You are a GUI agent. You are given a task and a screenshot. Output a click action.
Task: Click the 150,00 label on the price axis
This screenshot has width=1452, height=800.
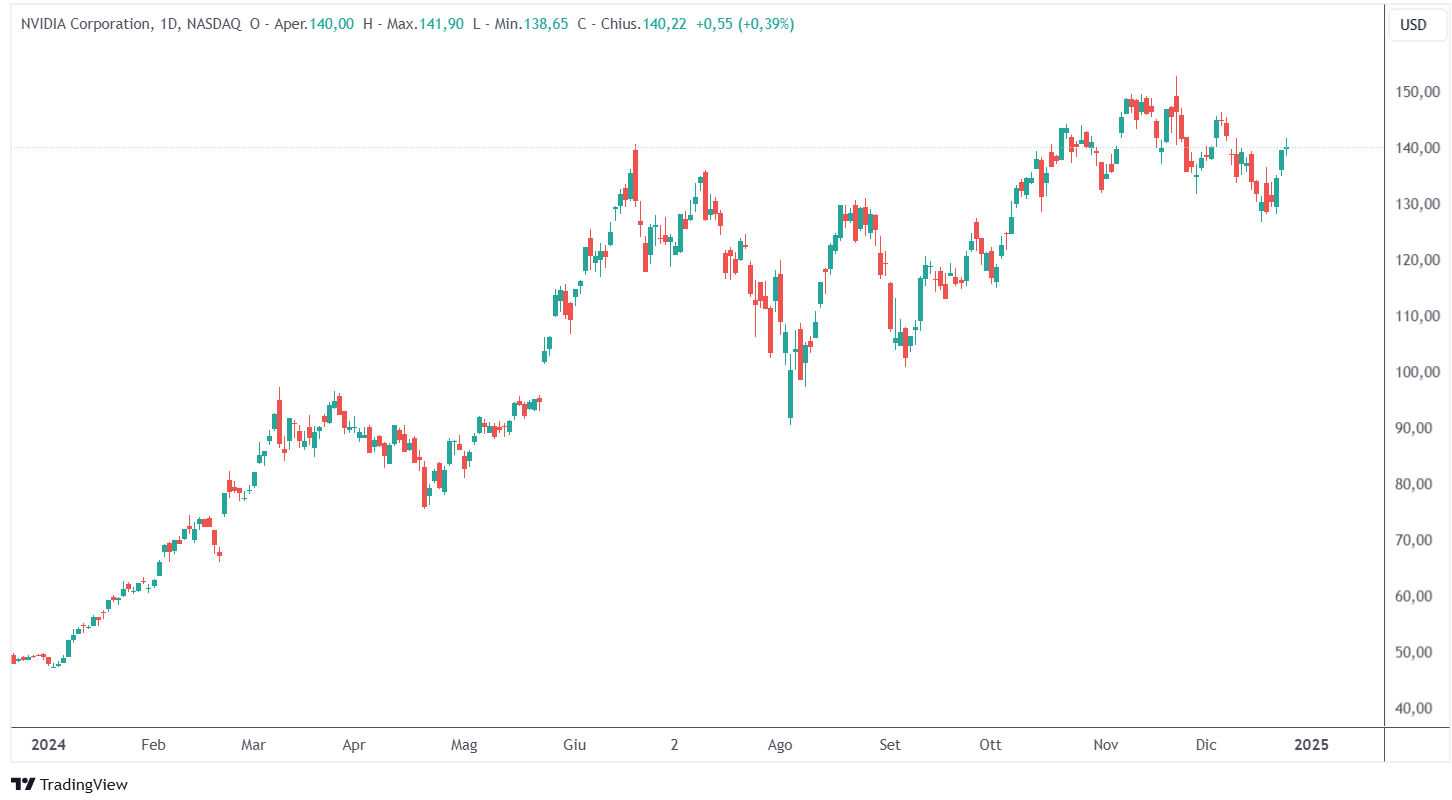pos(1418,92)
